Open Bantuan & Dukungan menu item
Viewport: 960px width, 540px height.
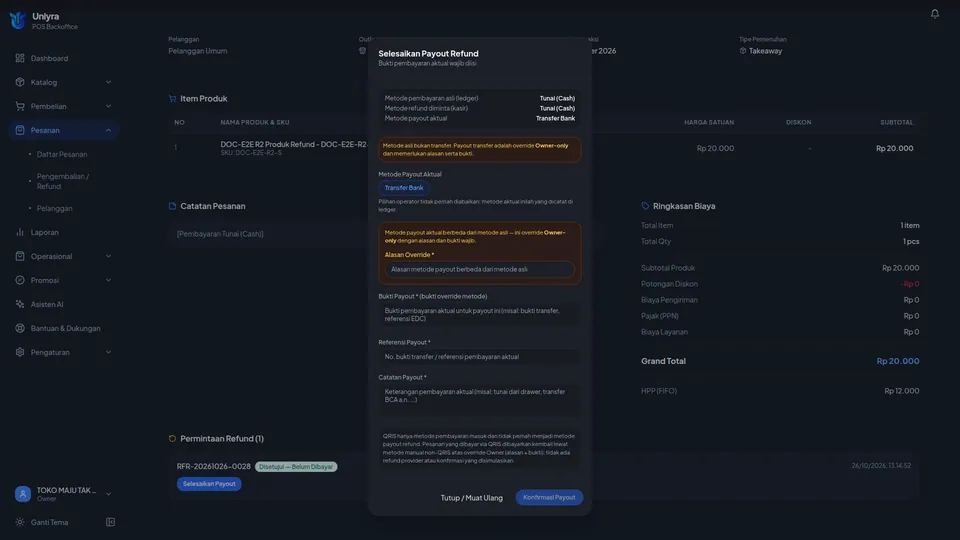(66, 328)
